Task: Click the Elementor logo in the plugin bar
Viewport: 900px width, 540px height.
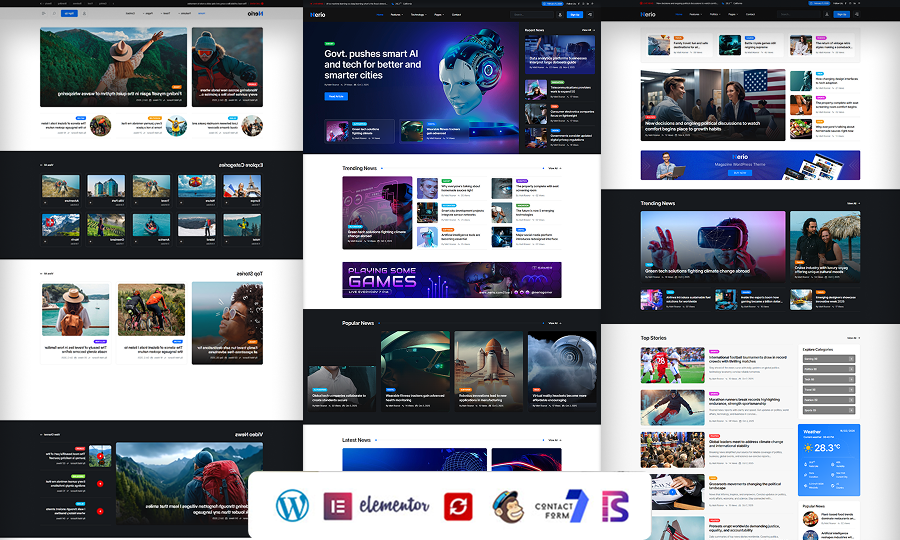Action: pyautogui.click(x=377, y=506)
